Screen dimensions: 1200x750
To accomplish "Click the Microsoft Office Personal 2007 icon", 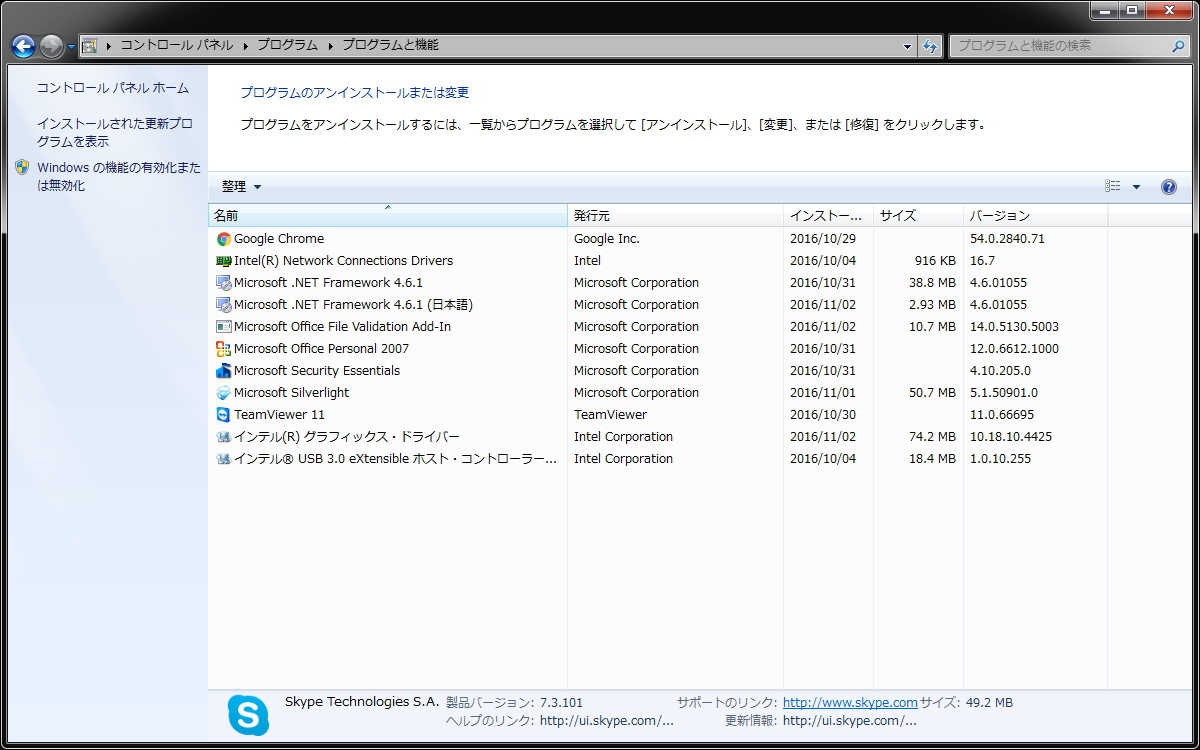I will [x=224, y=349].
